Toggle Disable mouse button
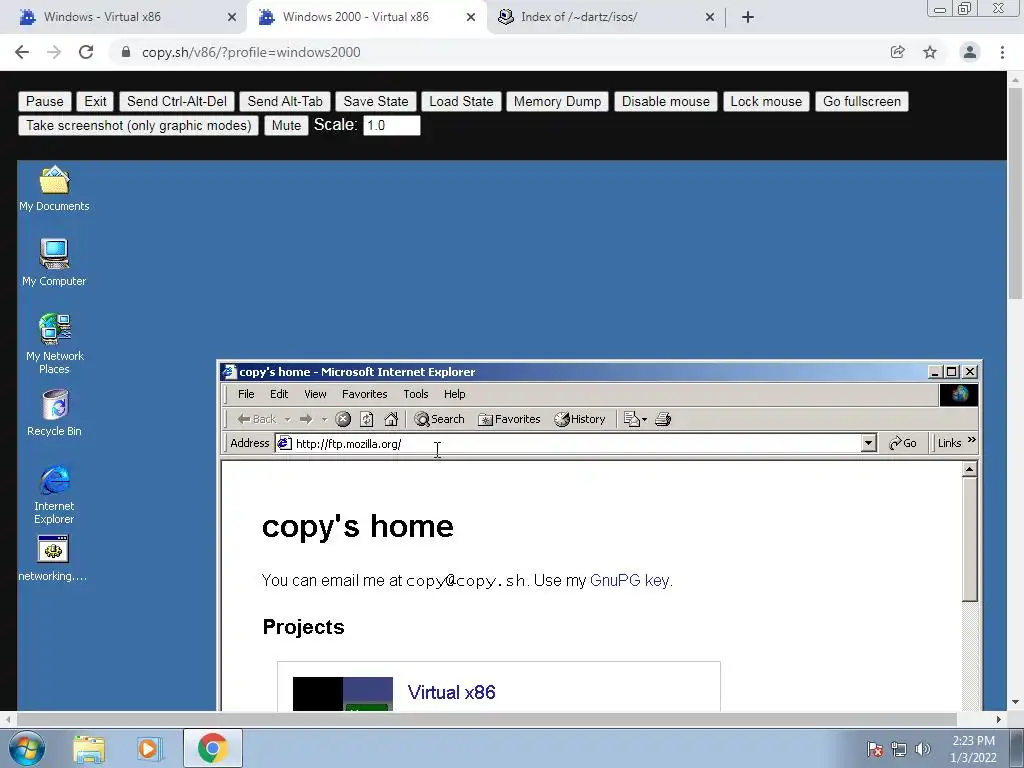 click(x=665, y=101)
